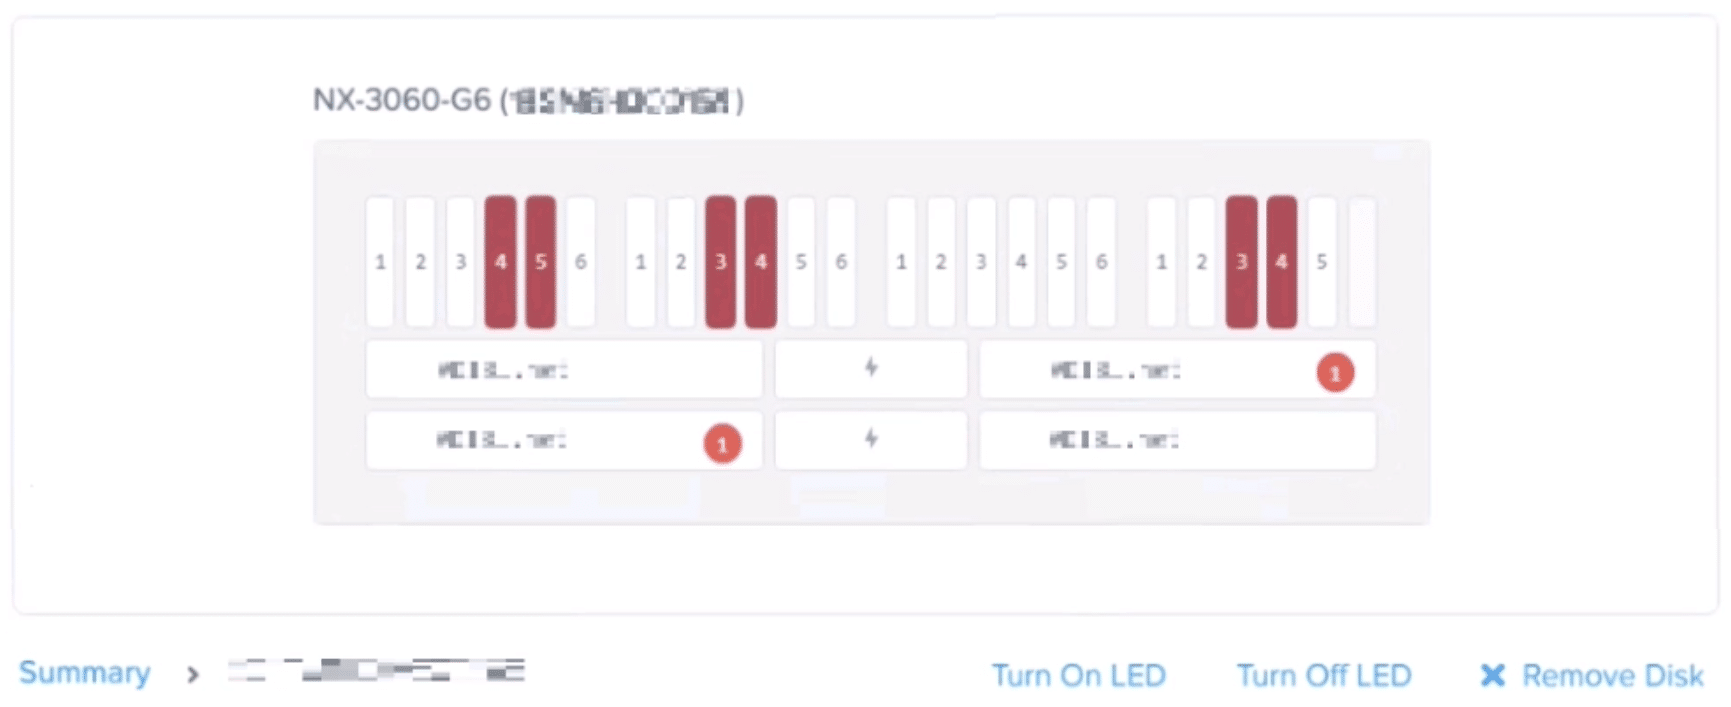Select disk 6 in second disk group
Screen dimensions: 1731x707
pos(841,262)
